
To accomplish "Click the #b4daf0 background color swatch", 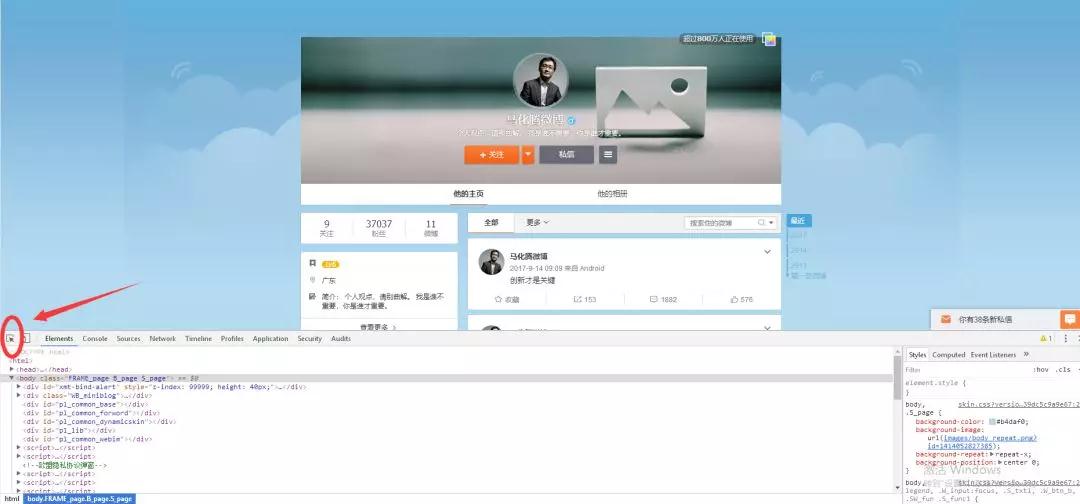I will (992, 421).
